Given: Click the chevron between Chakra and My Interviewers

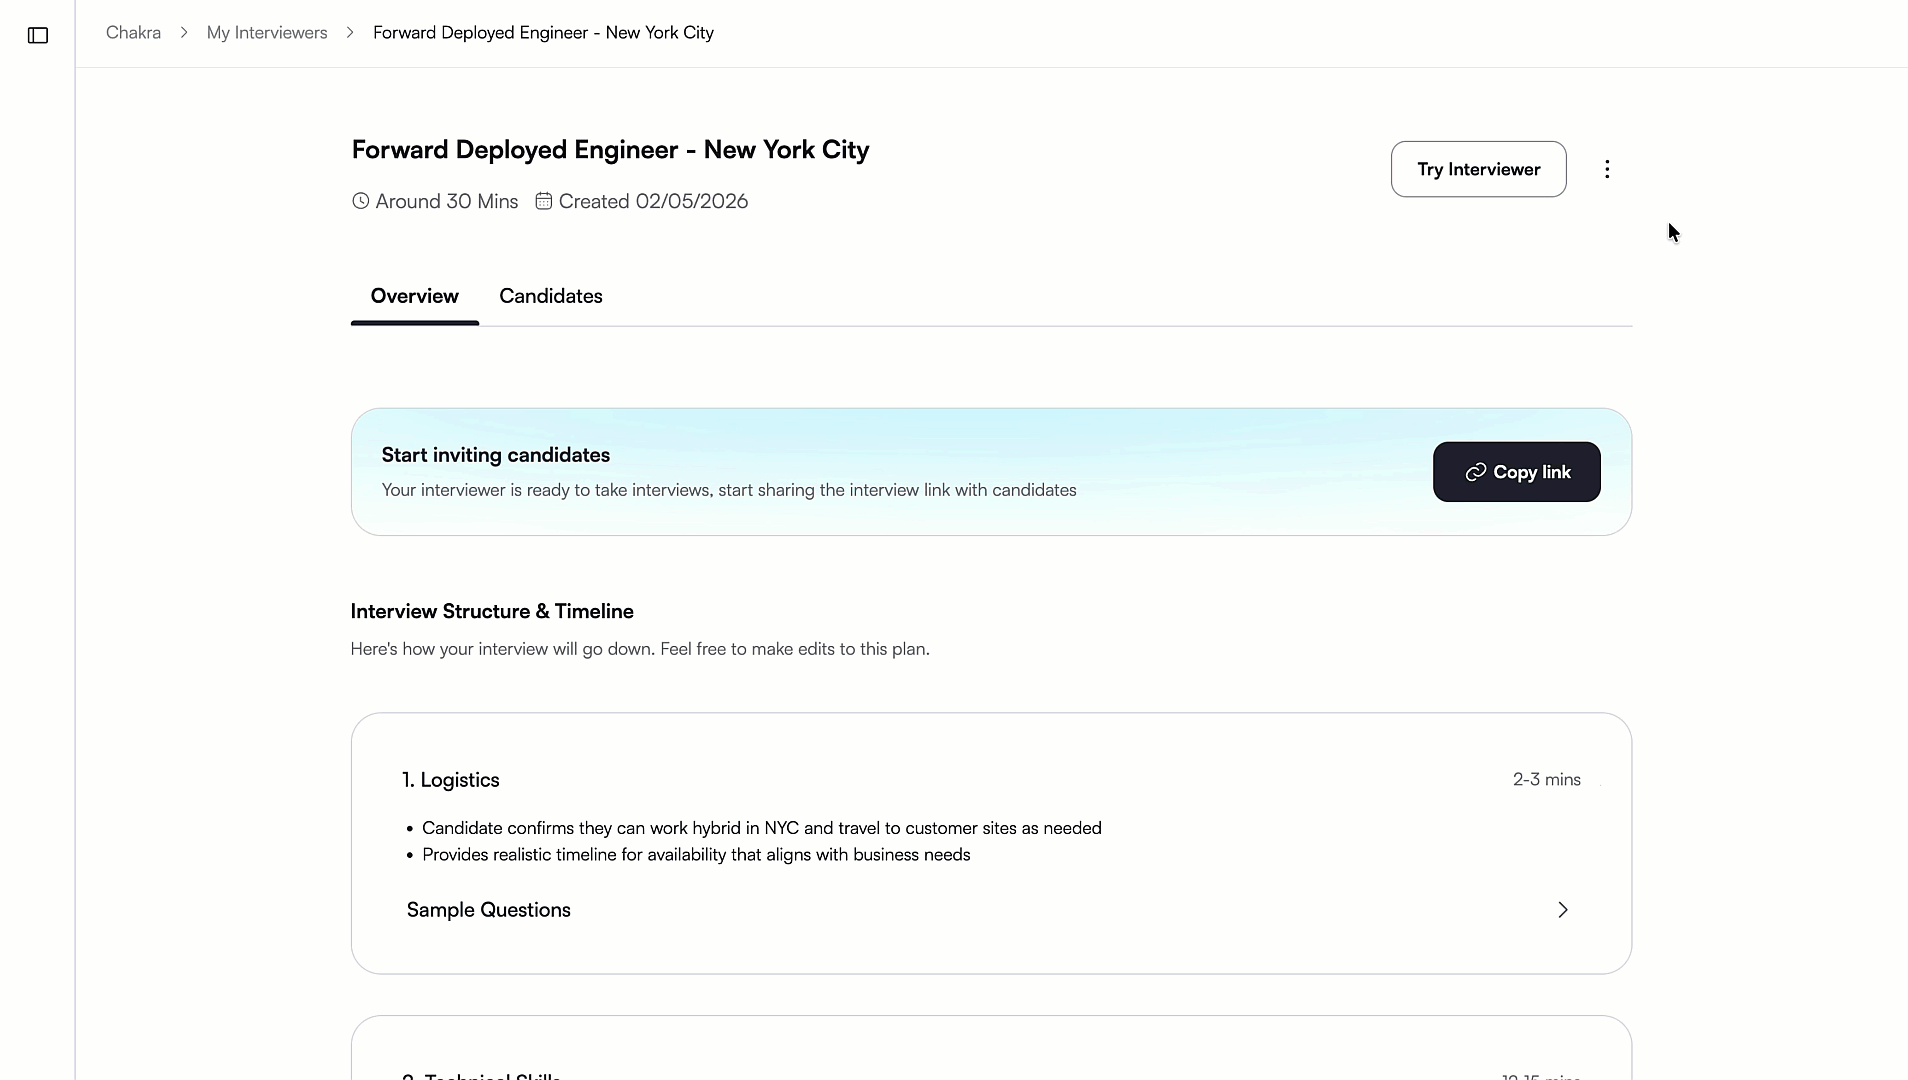Looking at the screenshot, I should click(x=183, y=32).
